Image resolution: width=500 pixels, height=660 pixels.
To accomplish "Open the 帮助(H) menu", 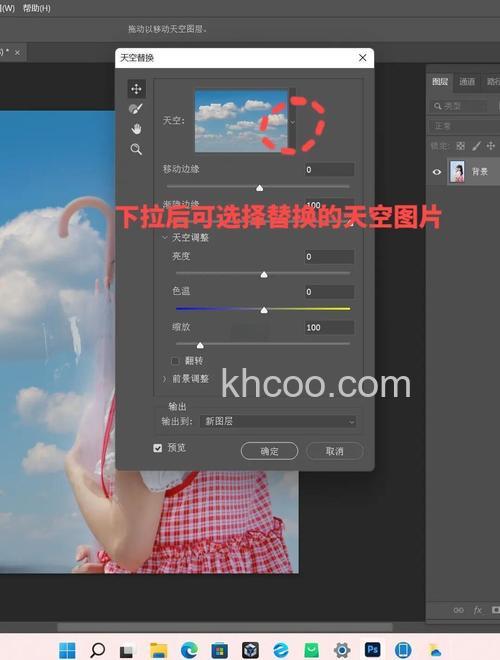I will pos(37,8).
